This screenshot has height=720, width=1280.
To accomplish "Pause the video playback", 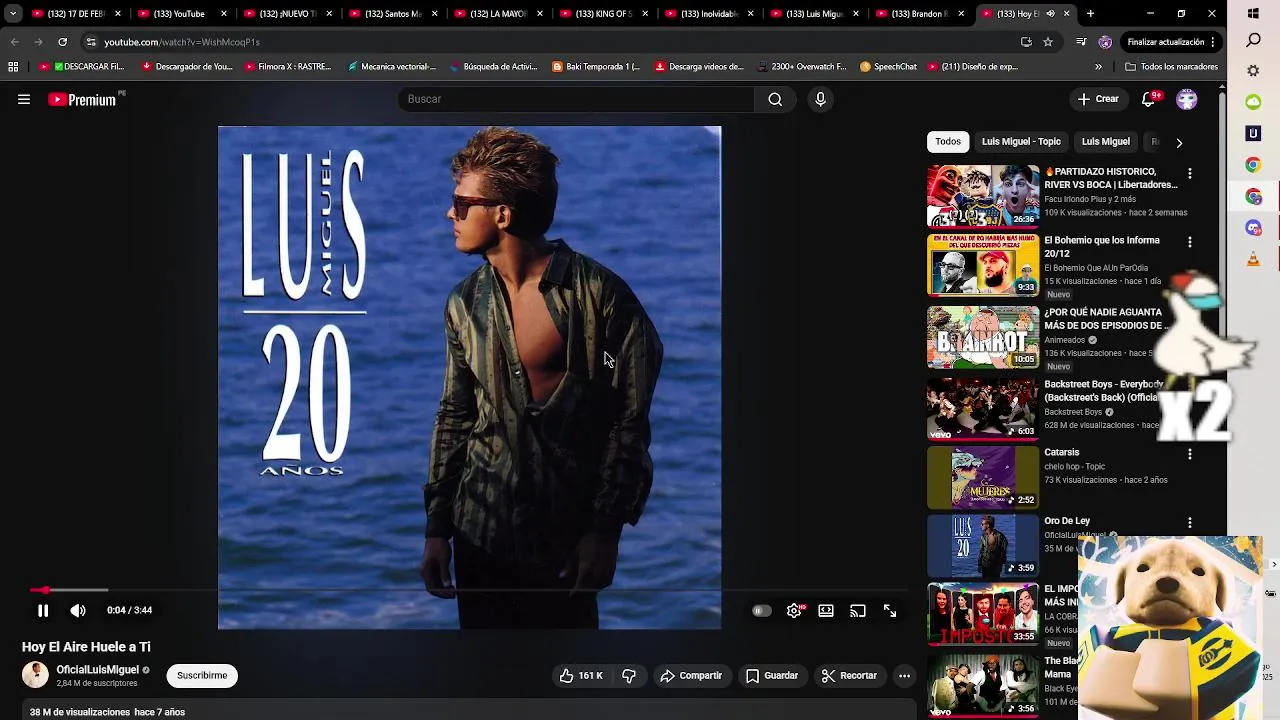I will 43,610.
